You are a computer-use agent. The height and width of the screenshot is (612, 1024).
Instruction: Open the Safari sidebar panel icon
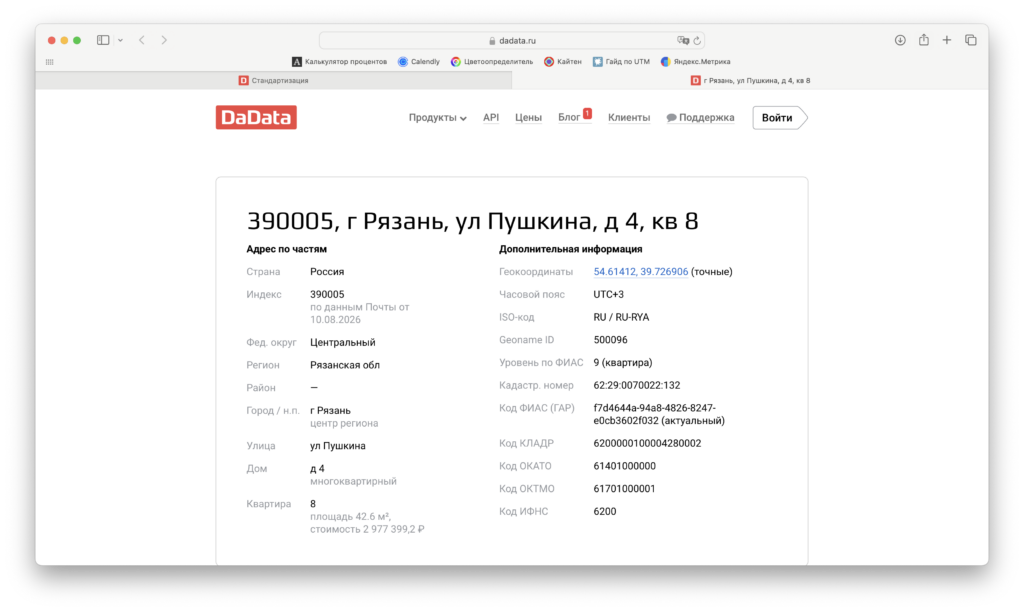point(103,40)
